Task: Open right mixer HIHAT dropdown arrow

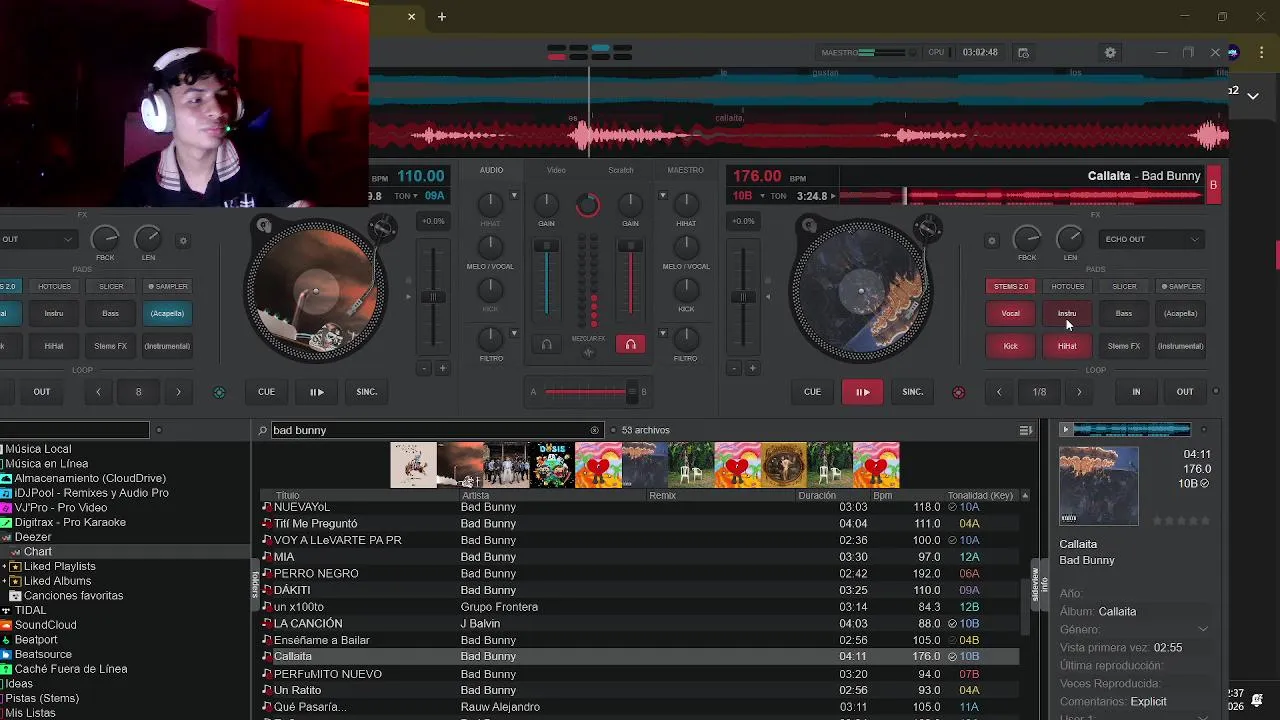Action: (x=662, y=196)
